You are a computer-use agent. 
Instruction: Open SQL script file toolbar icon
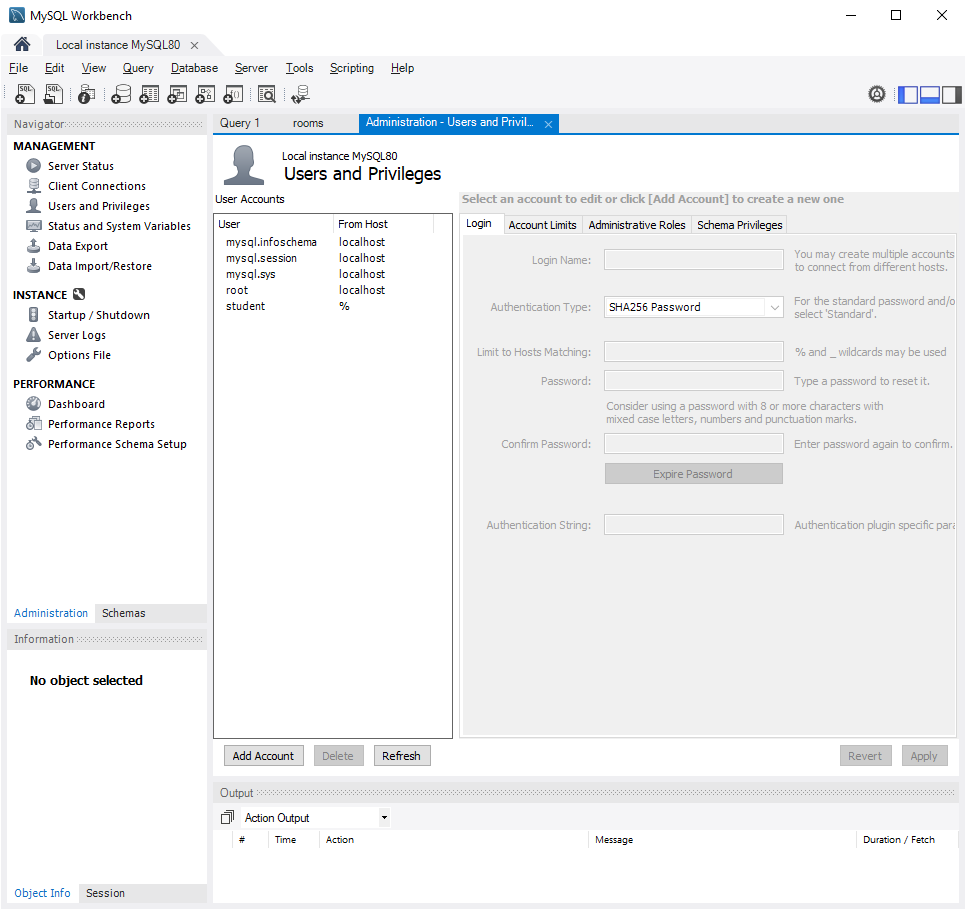[x=54, y=94]
